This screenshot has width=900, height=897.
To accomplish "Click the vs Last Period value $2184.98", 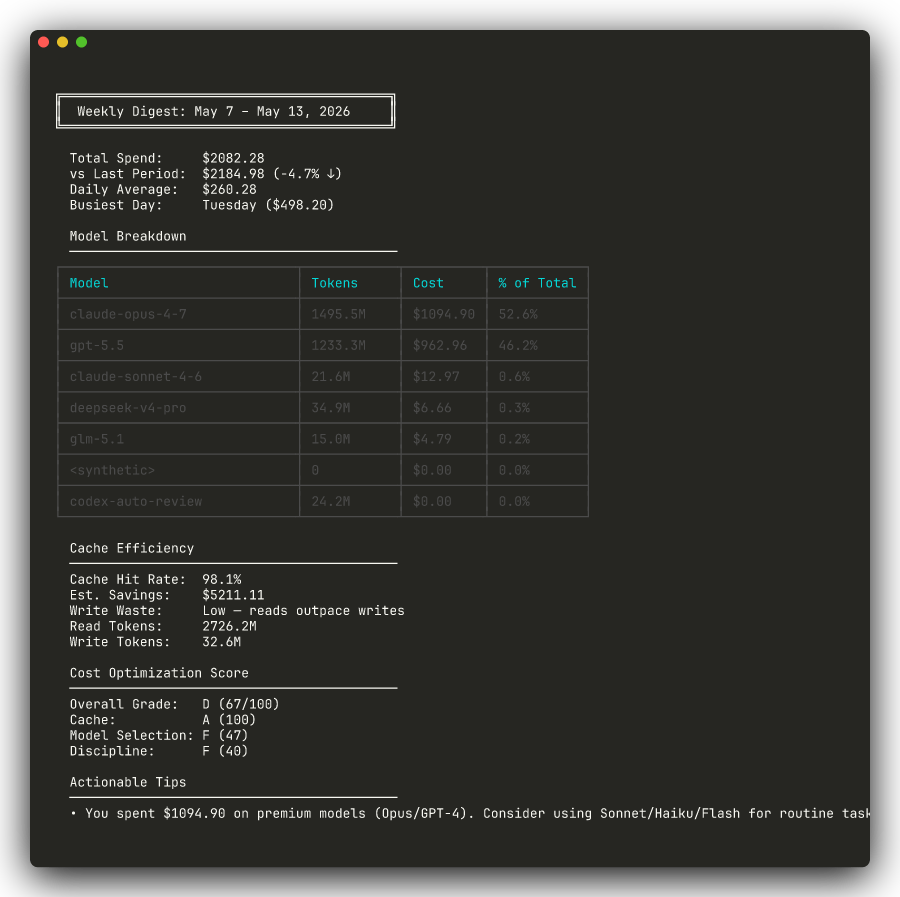I will point(233,174).
